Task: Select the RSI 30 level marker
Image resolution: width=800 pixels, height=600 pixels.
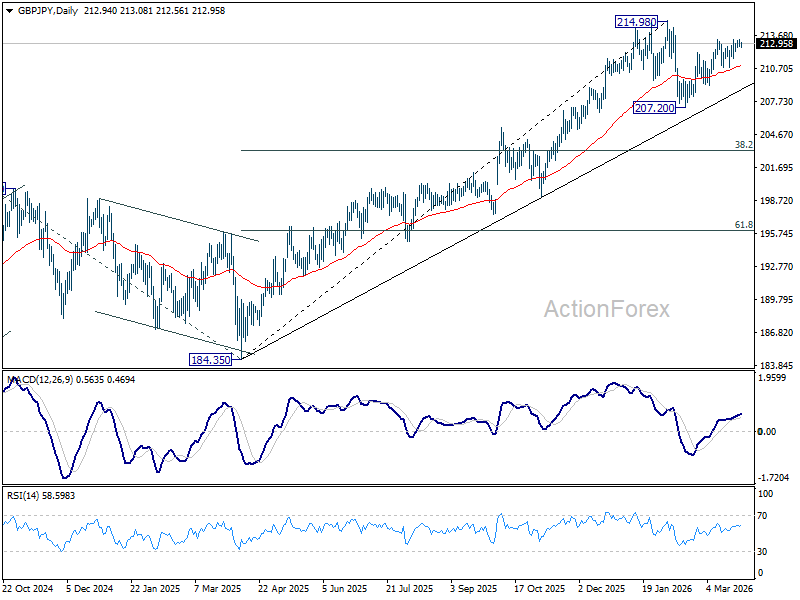Action: tap(762, 552)
